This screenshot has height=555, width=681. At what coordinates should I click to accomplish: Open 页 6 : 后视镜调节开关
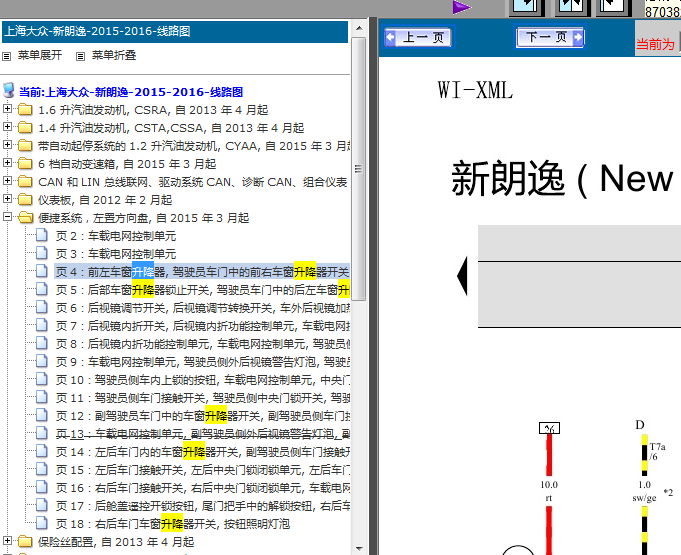point(202,308)
